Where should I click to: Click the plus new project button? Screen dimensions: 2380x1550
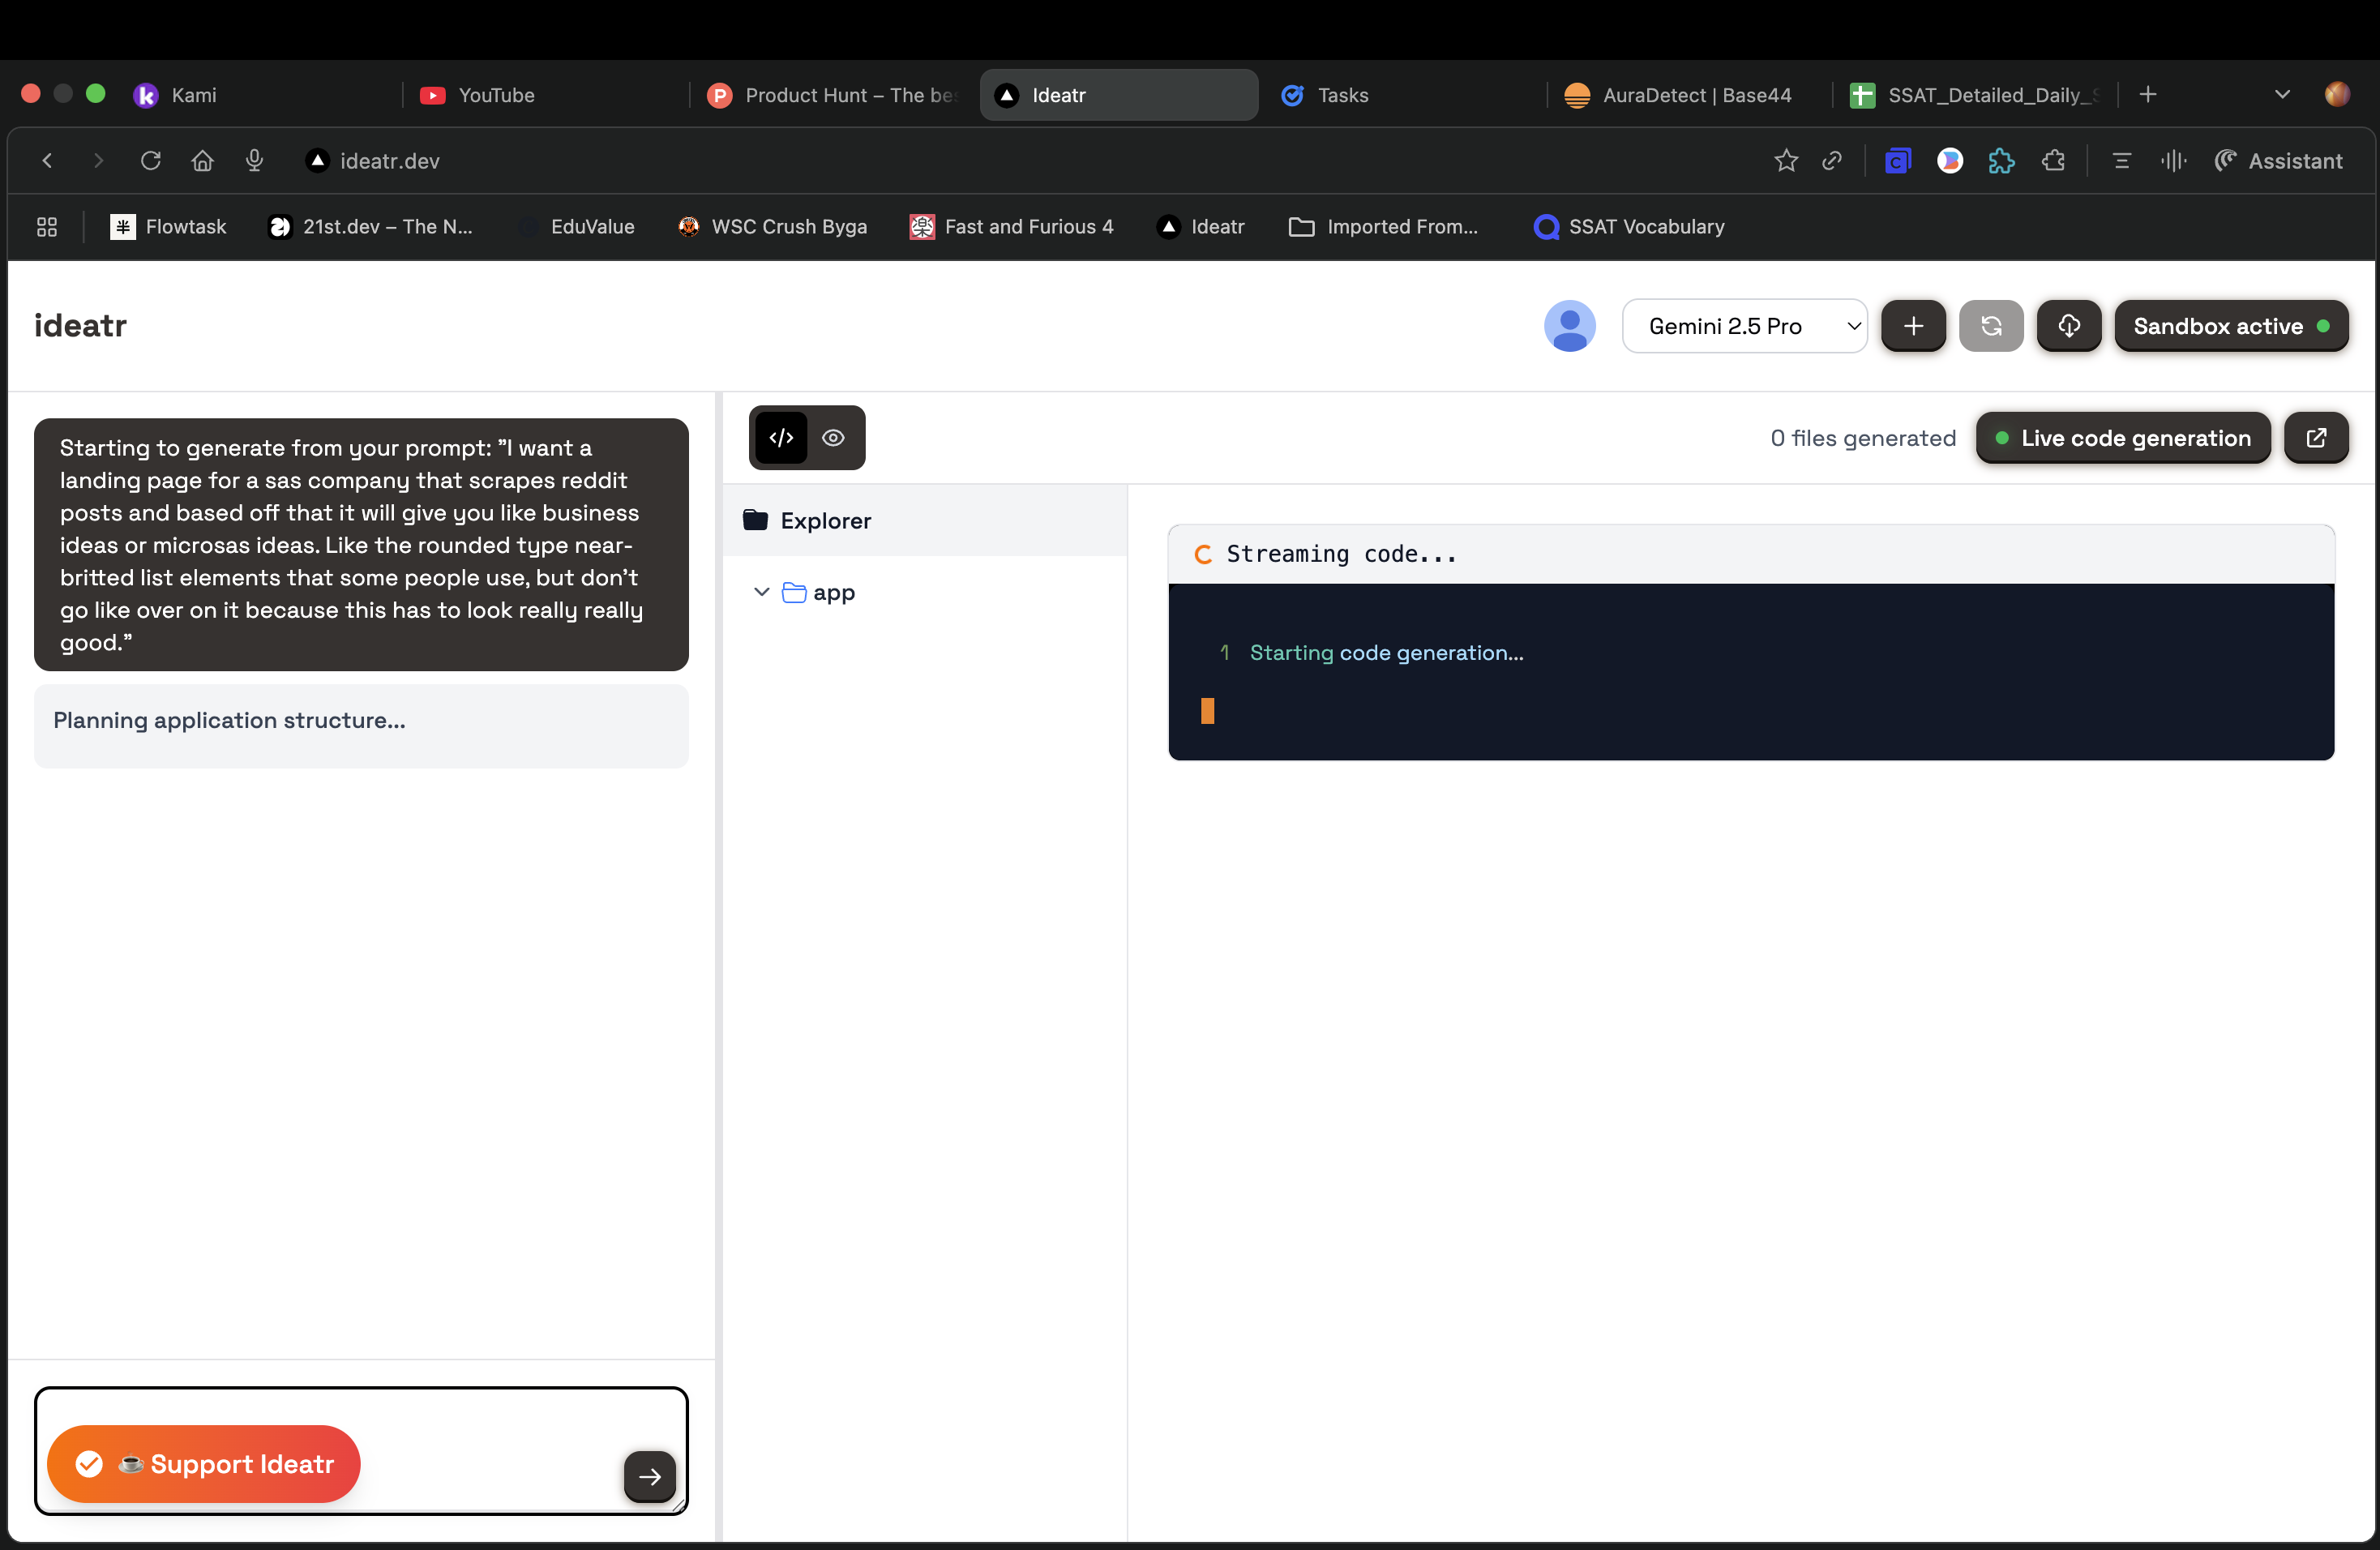tap(1912, 326)
